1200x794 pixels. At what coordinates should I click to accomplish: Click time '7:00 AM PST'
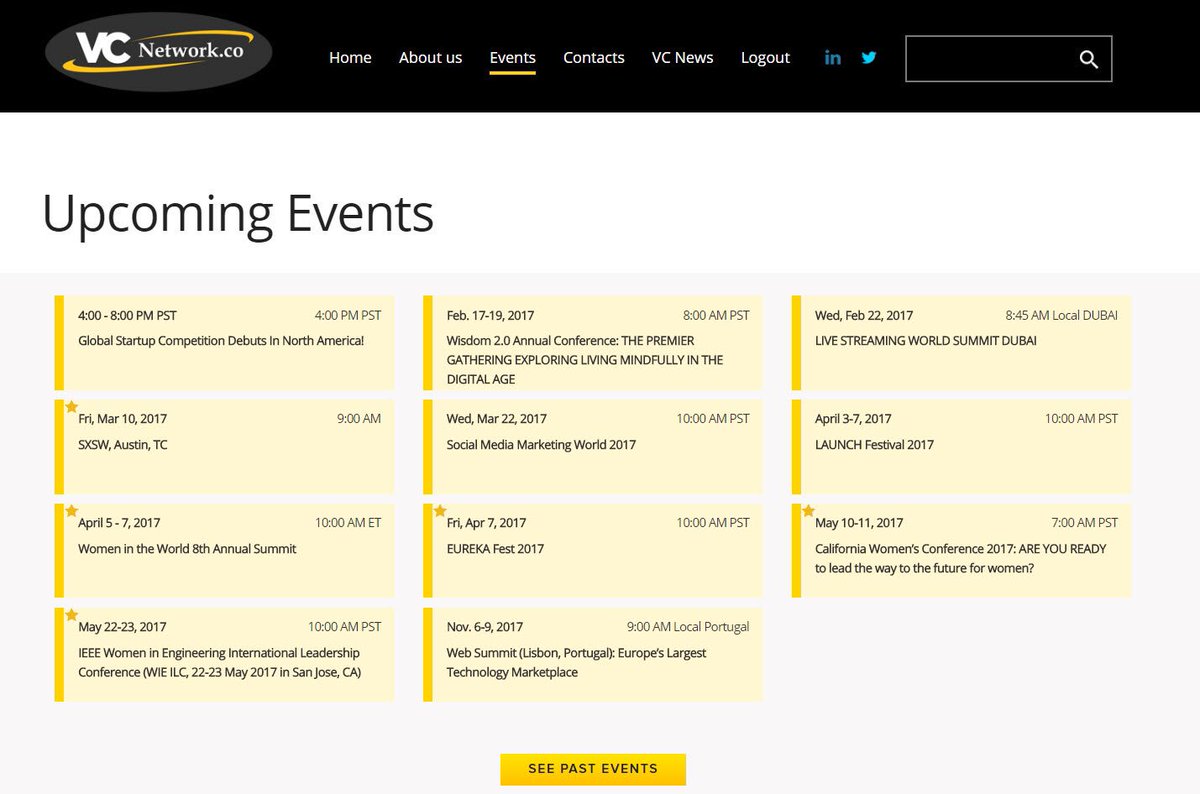[x=1085, y=523]
